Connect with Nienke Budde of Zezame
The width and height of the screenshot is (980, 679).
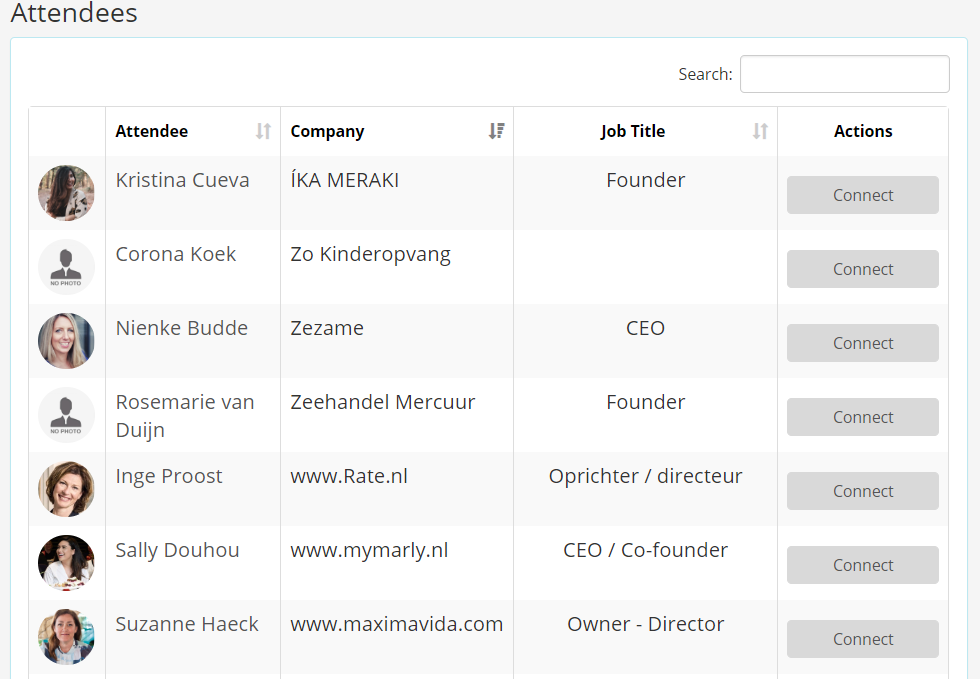pyautogui.click(x=862, y=343)
